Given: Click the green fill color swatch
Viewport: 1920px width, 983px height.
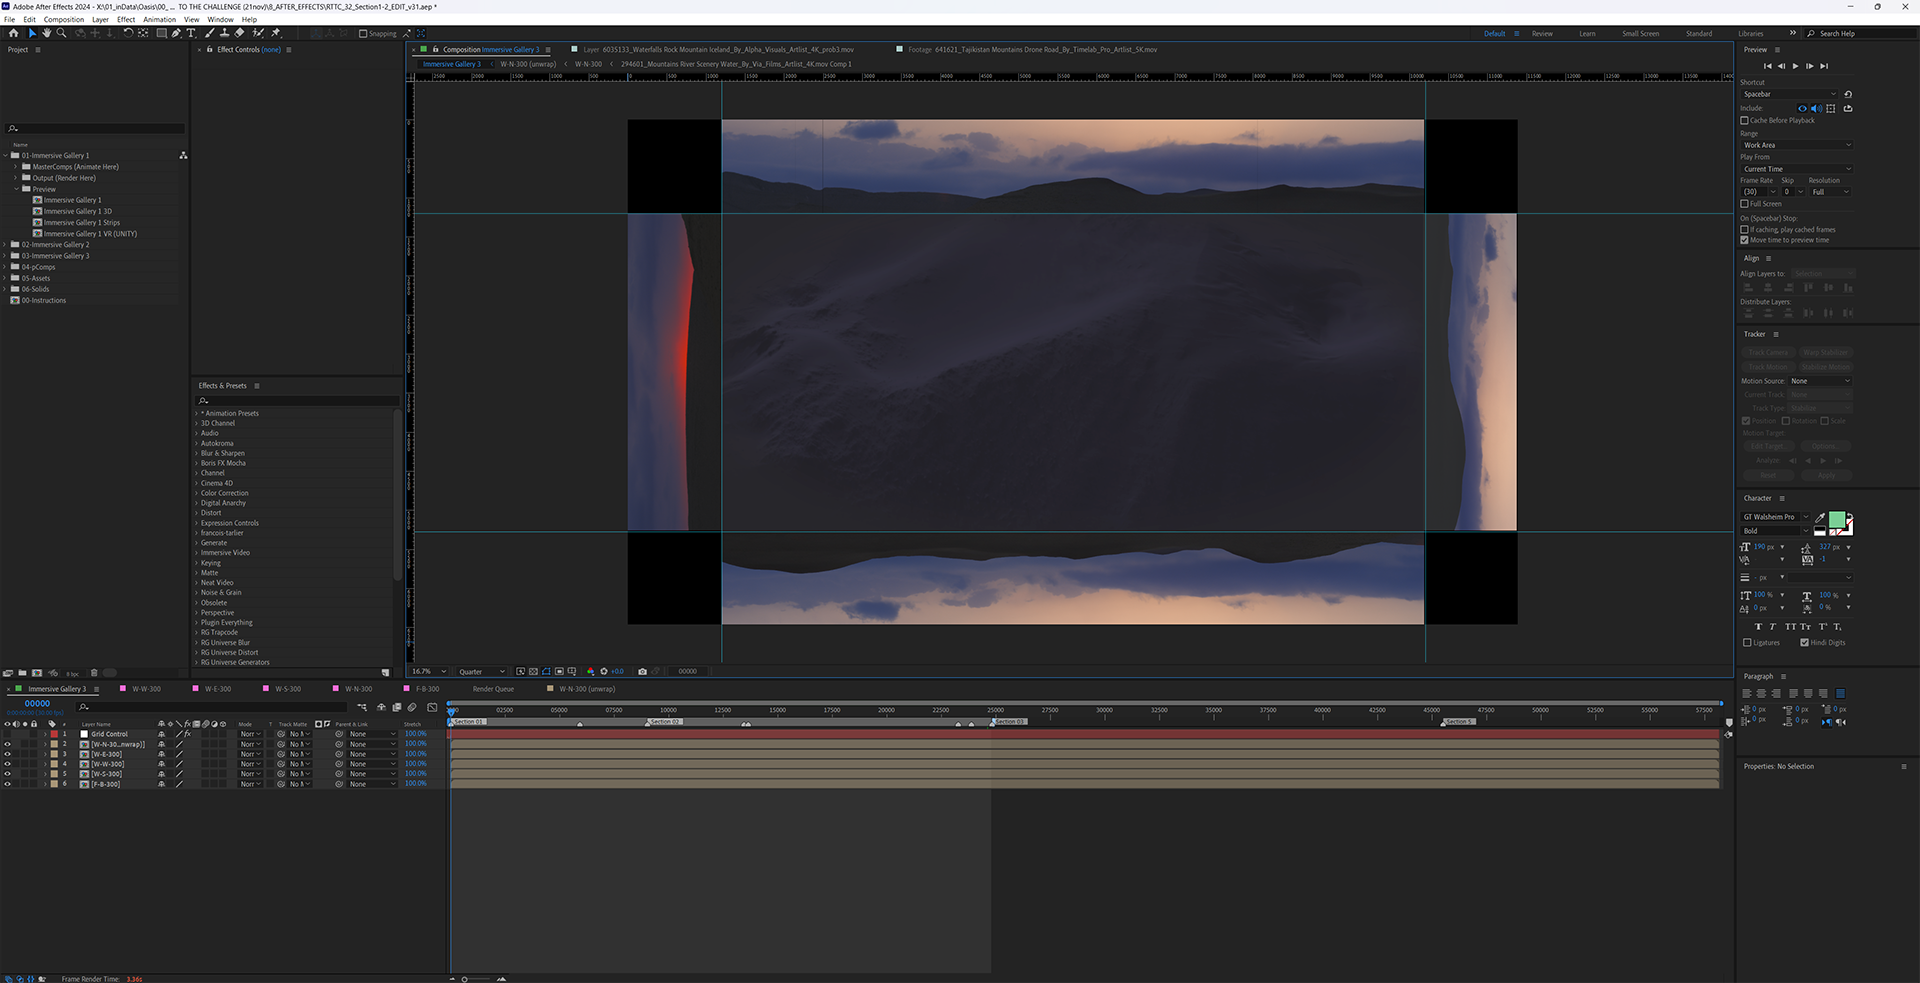Looking at the screenshot, I should [x=1836, y=519].
